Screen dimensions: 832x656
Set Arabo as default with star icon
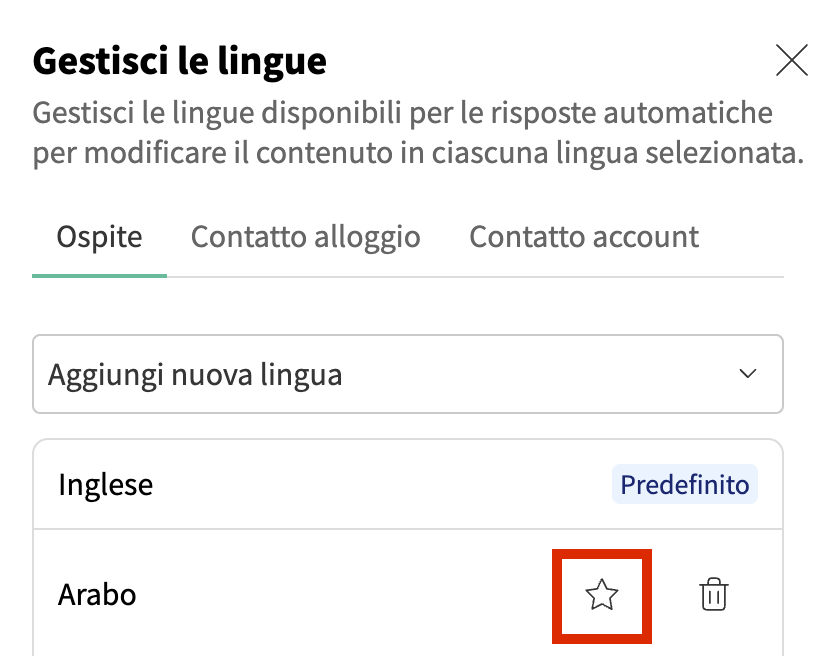[602, 596]
